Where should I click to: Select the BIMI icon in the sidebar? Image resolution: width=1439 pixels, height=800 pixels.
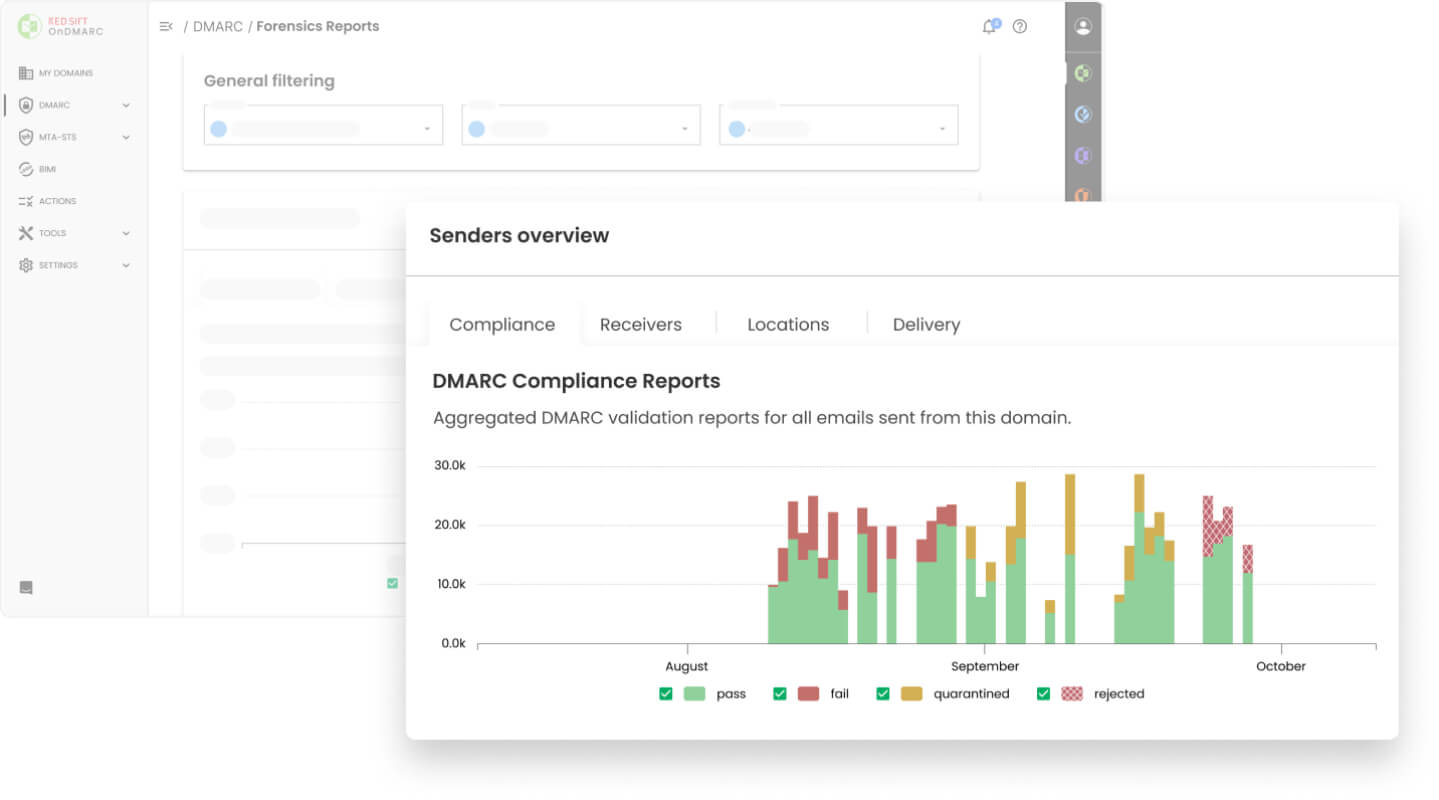26,169
